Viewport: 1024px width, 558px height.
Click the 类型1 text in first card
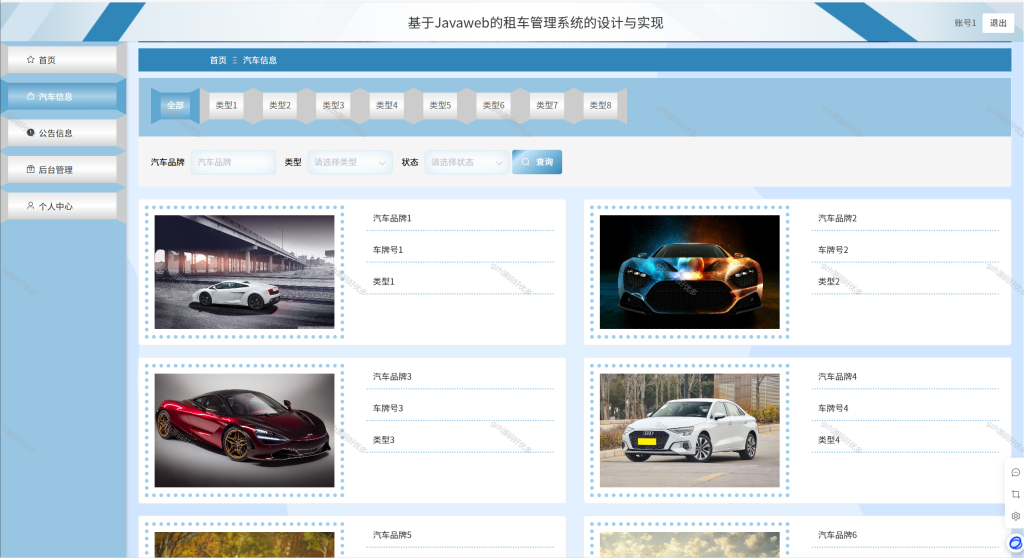[x=383, y=282]
